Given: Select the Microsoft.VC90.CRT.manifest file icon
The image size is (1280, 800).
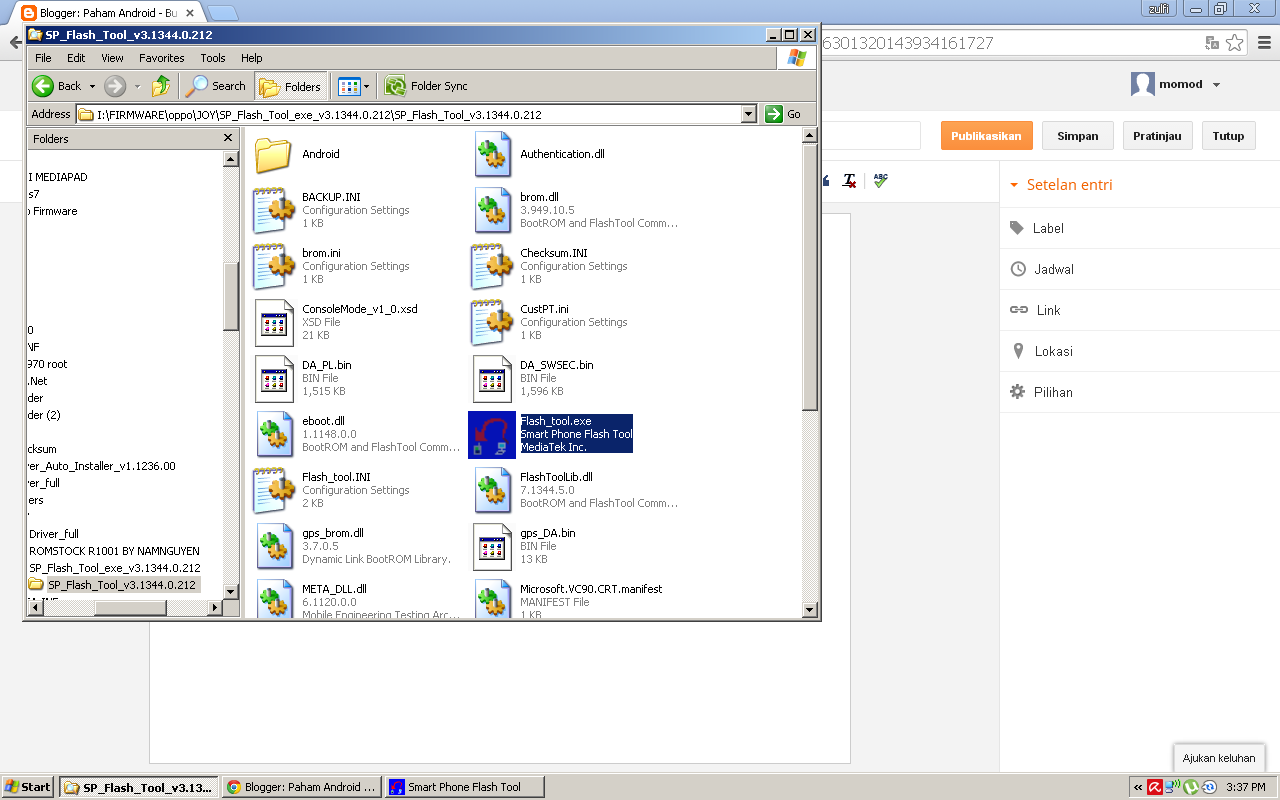Looking at the screenshot, I should (x=492, y=599).
